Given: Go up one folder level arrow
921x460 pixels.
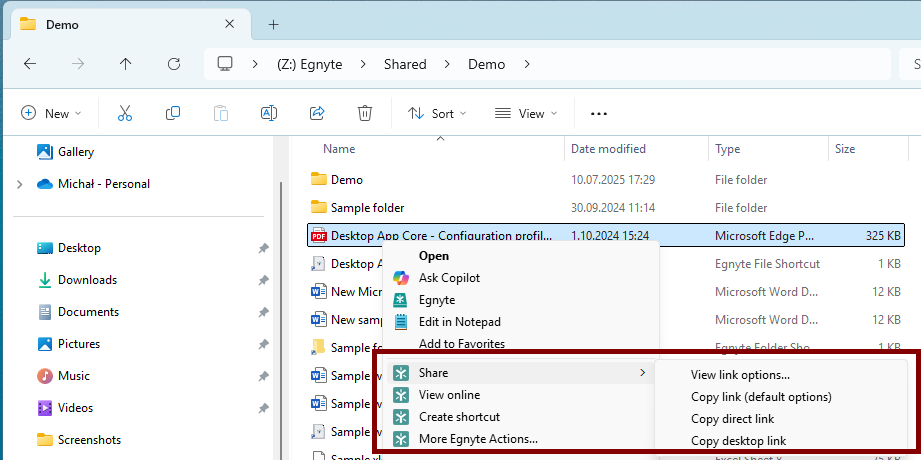Looking at the screenshot, I should click(x=125, y=64).
